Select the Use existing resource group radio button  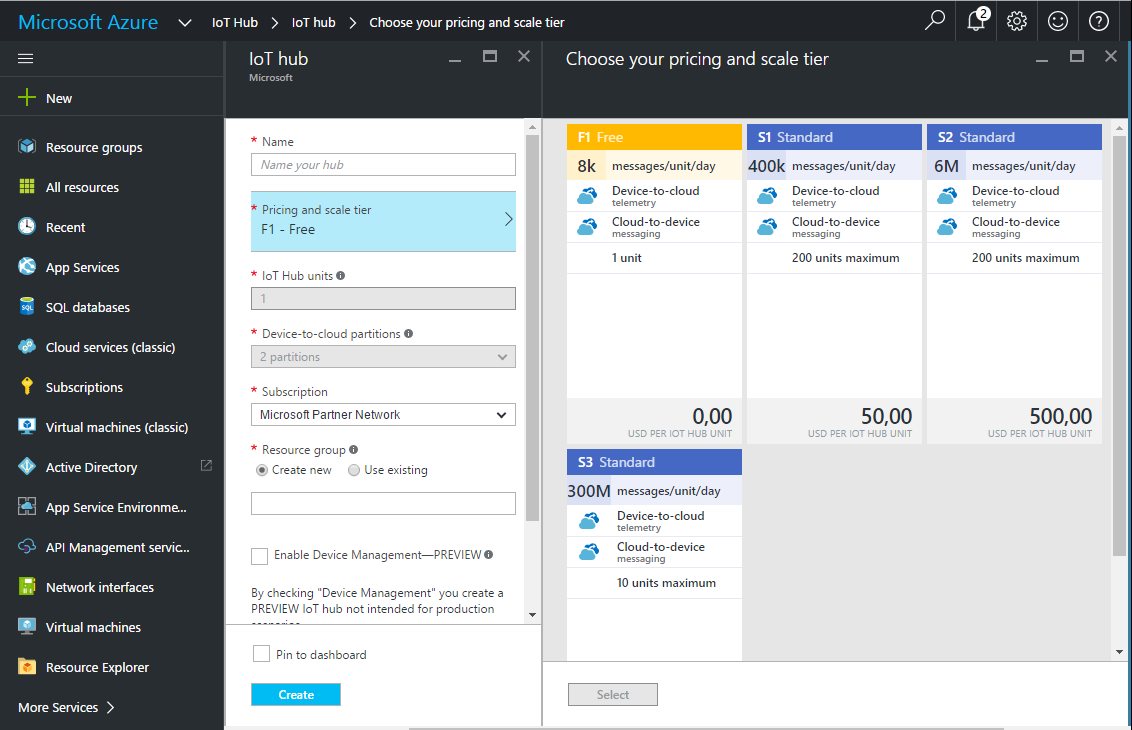(x=353, y=469)
